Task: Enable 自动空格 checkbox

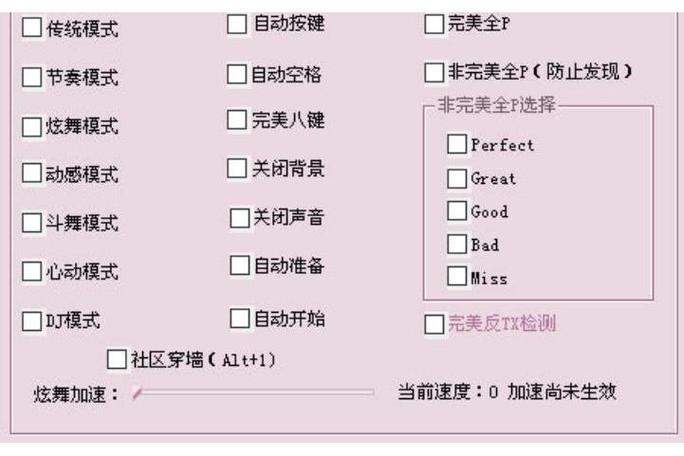Action: click(x=237, y=73)
